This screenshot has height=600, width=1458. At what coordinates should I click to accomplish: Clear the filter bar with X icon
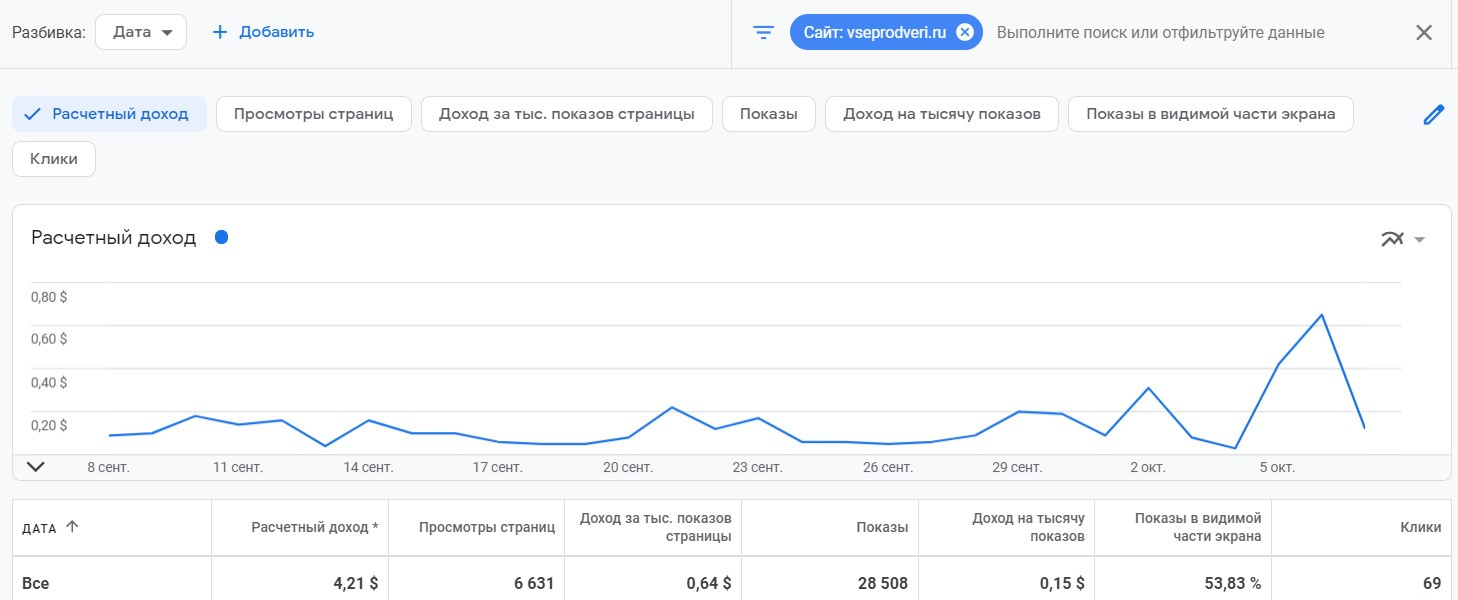pyautogui.click(x=1424, y=32)
